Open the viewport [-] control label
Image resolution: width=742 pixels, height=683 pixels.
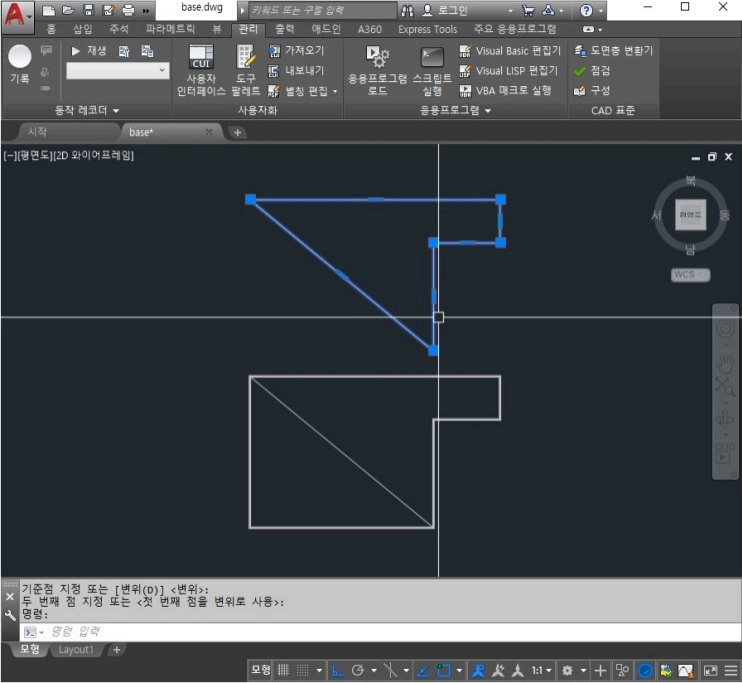[x=10, y=156]
